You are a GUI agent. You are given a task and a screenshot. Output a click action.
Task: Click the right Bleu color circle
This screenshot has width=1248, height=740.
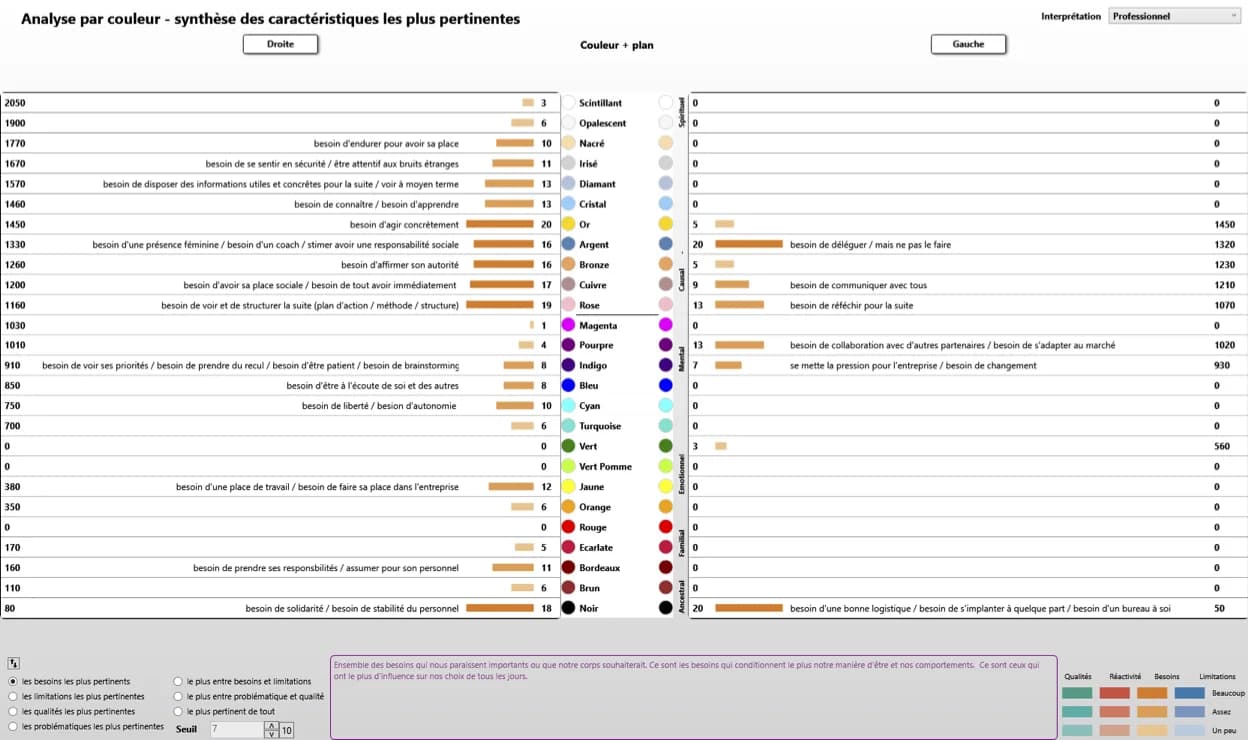(666, 385)
